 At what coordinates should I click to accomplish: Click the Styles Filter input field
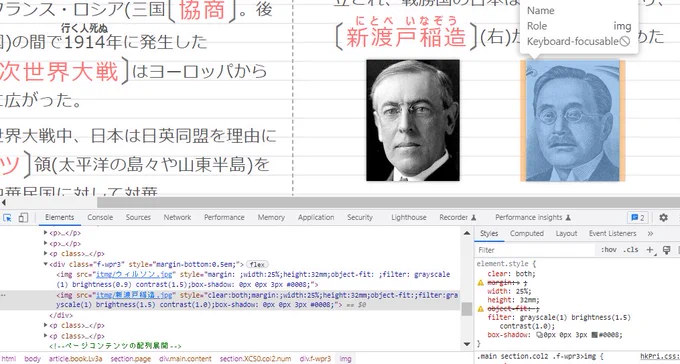tap(536, 250)
